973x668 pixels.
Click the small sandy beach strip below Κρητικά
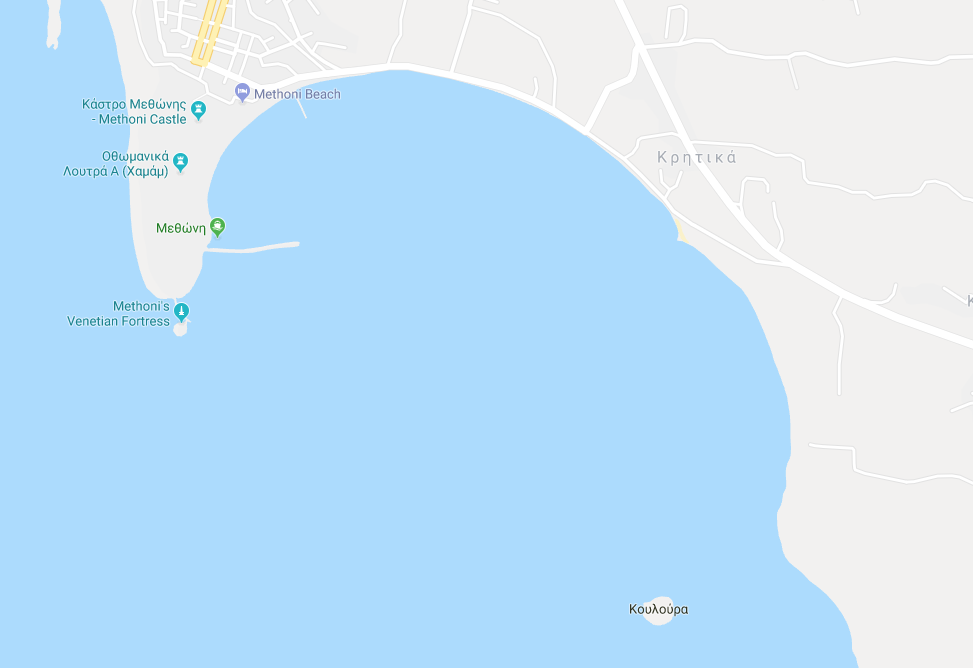(x=679, y=229)
